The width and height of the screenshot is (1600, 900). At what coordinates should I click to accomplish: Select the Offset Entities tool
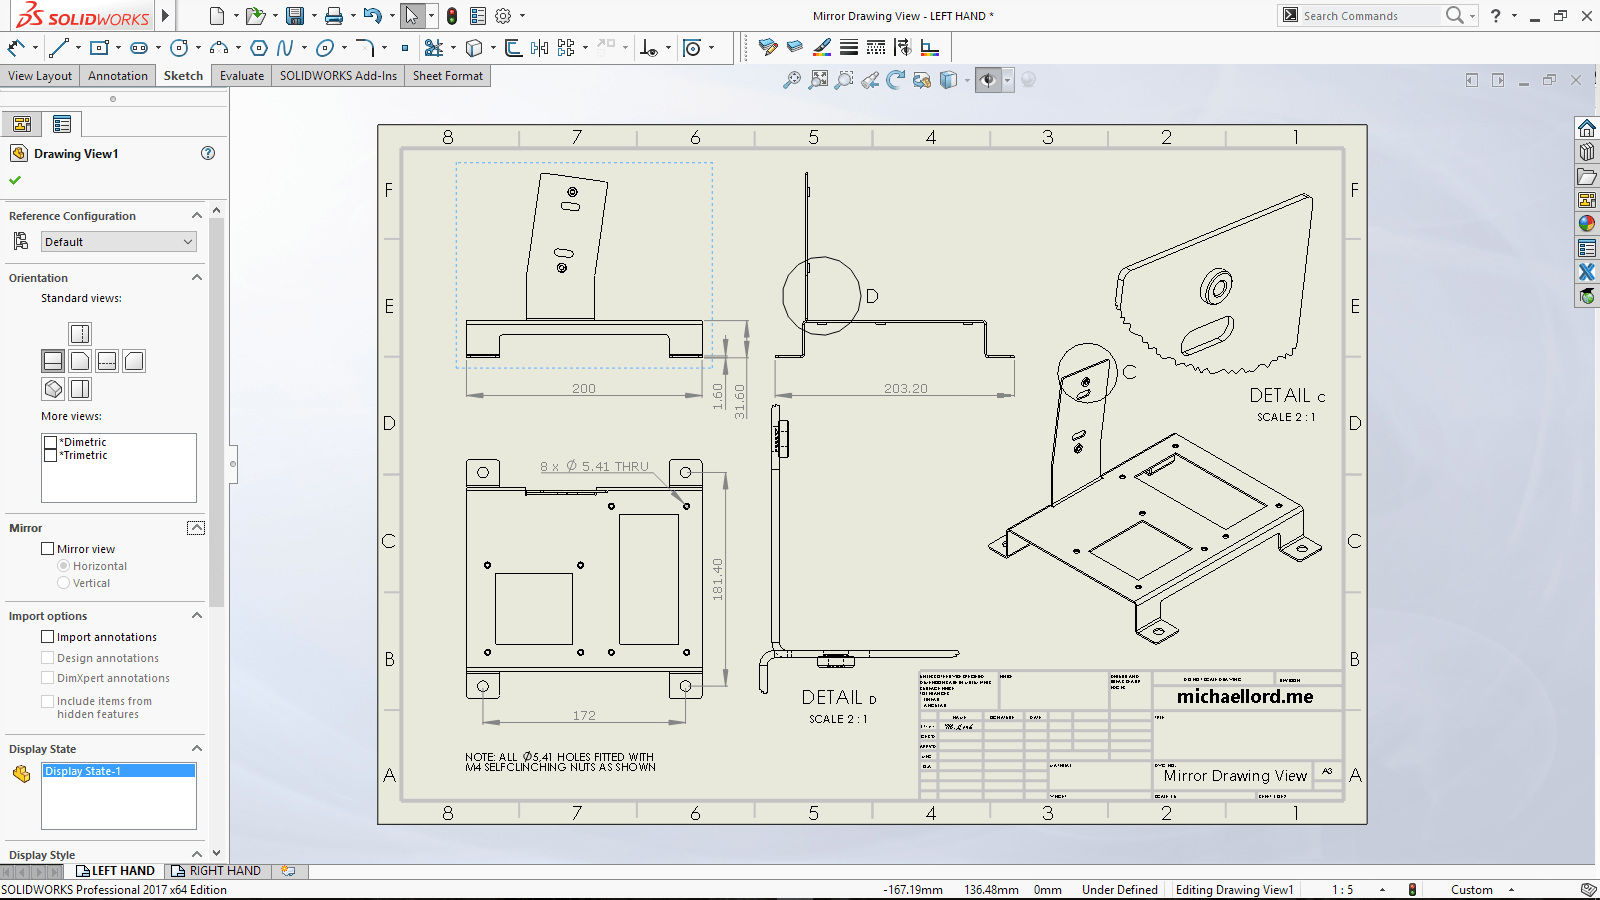513,48
